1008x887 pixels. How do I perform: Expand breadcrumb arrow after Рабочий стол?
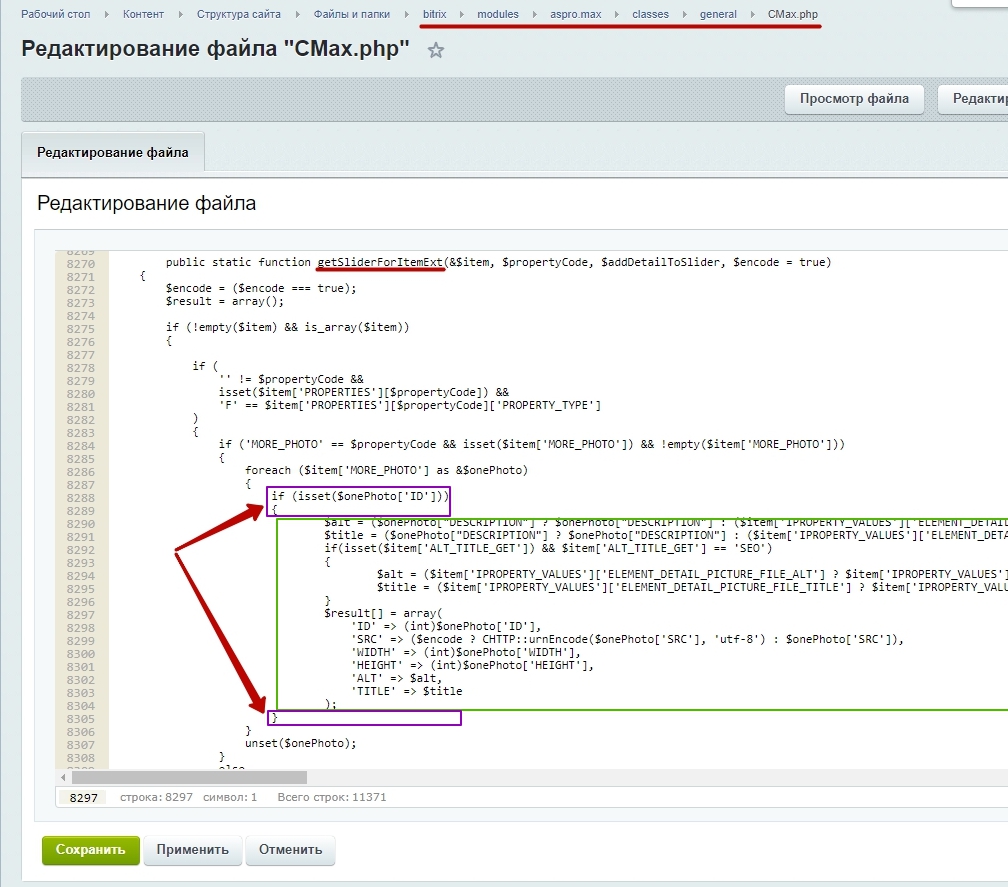106,15
